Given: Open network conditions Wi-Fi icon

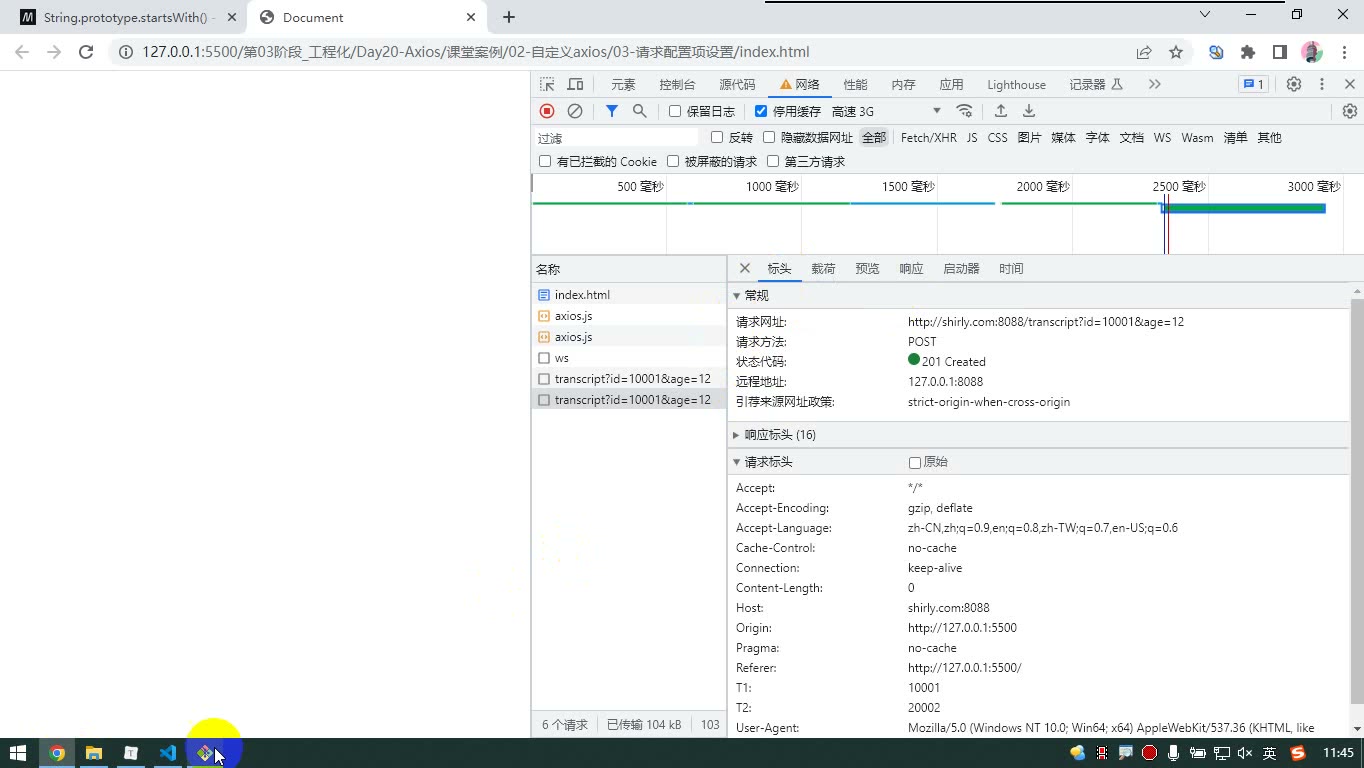Looking at the screenshot, I should tap(964, 111).
